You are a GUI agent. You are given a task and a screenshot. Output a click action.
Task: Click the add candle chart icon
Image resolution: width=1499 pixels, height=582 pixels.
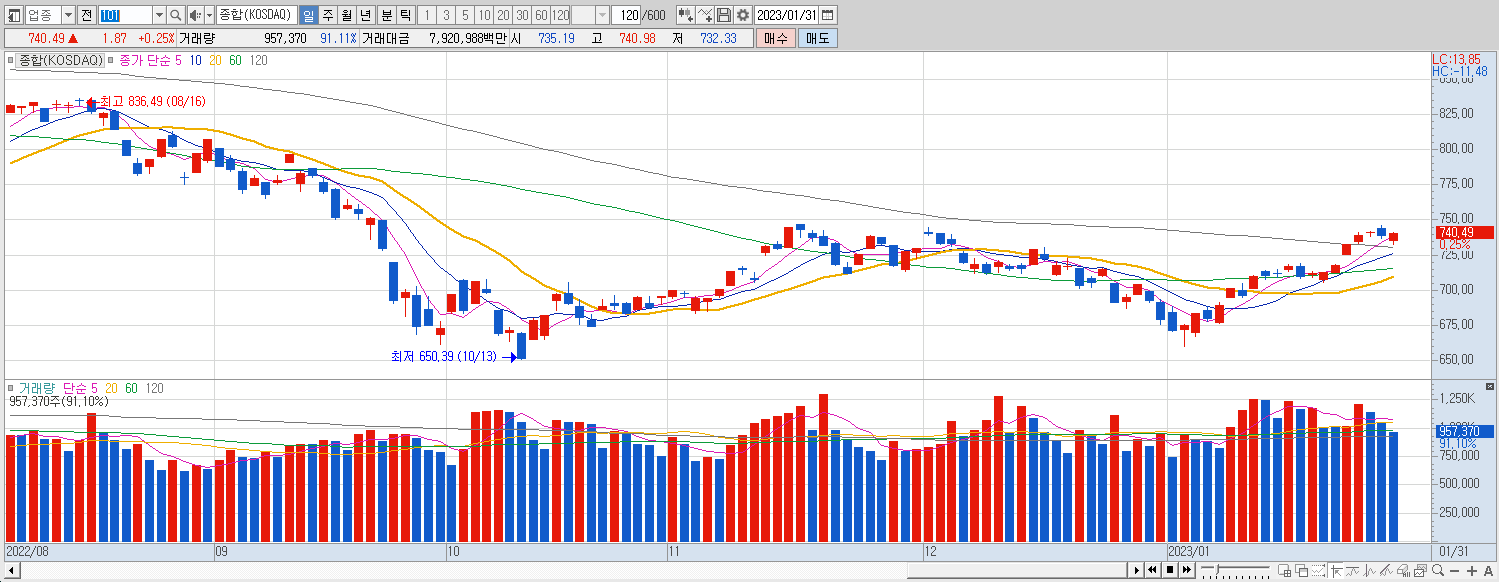pyautogui.click(x=685, y=15)
